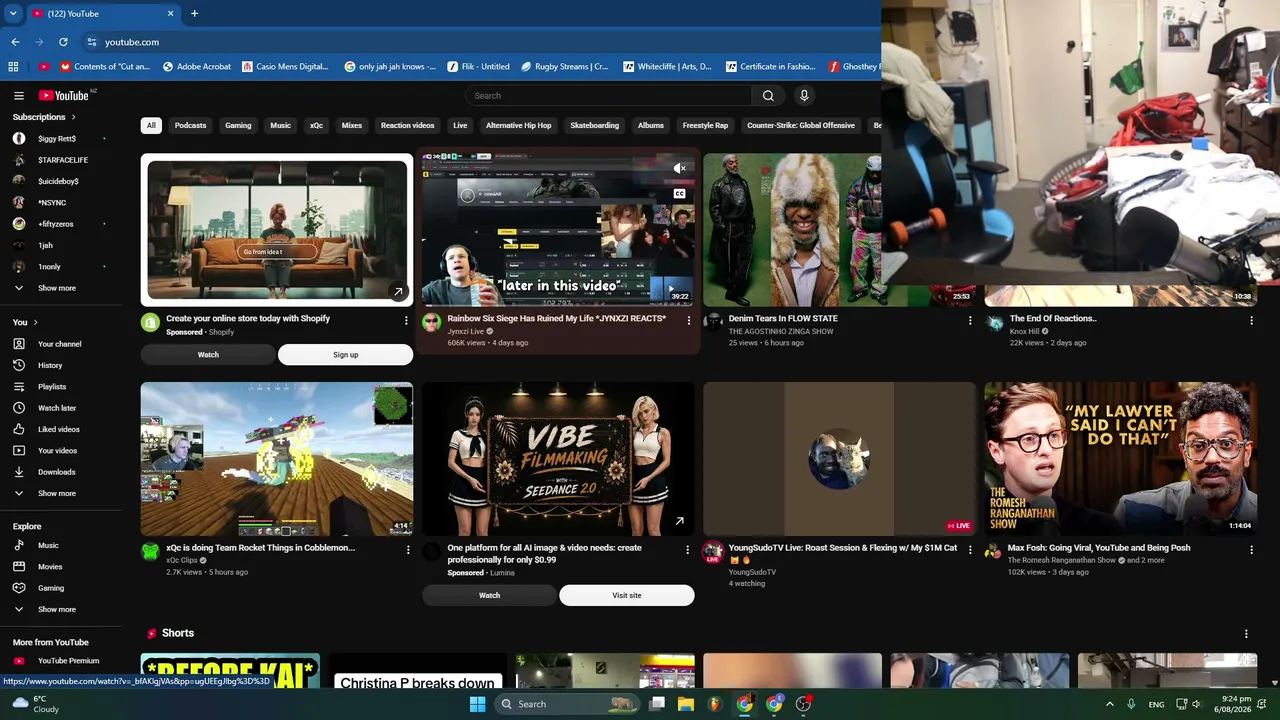Screen dimensions: 1280x720
Task: Show more subscriptions below 1nonly
Action: (57, 288)
